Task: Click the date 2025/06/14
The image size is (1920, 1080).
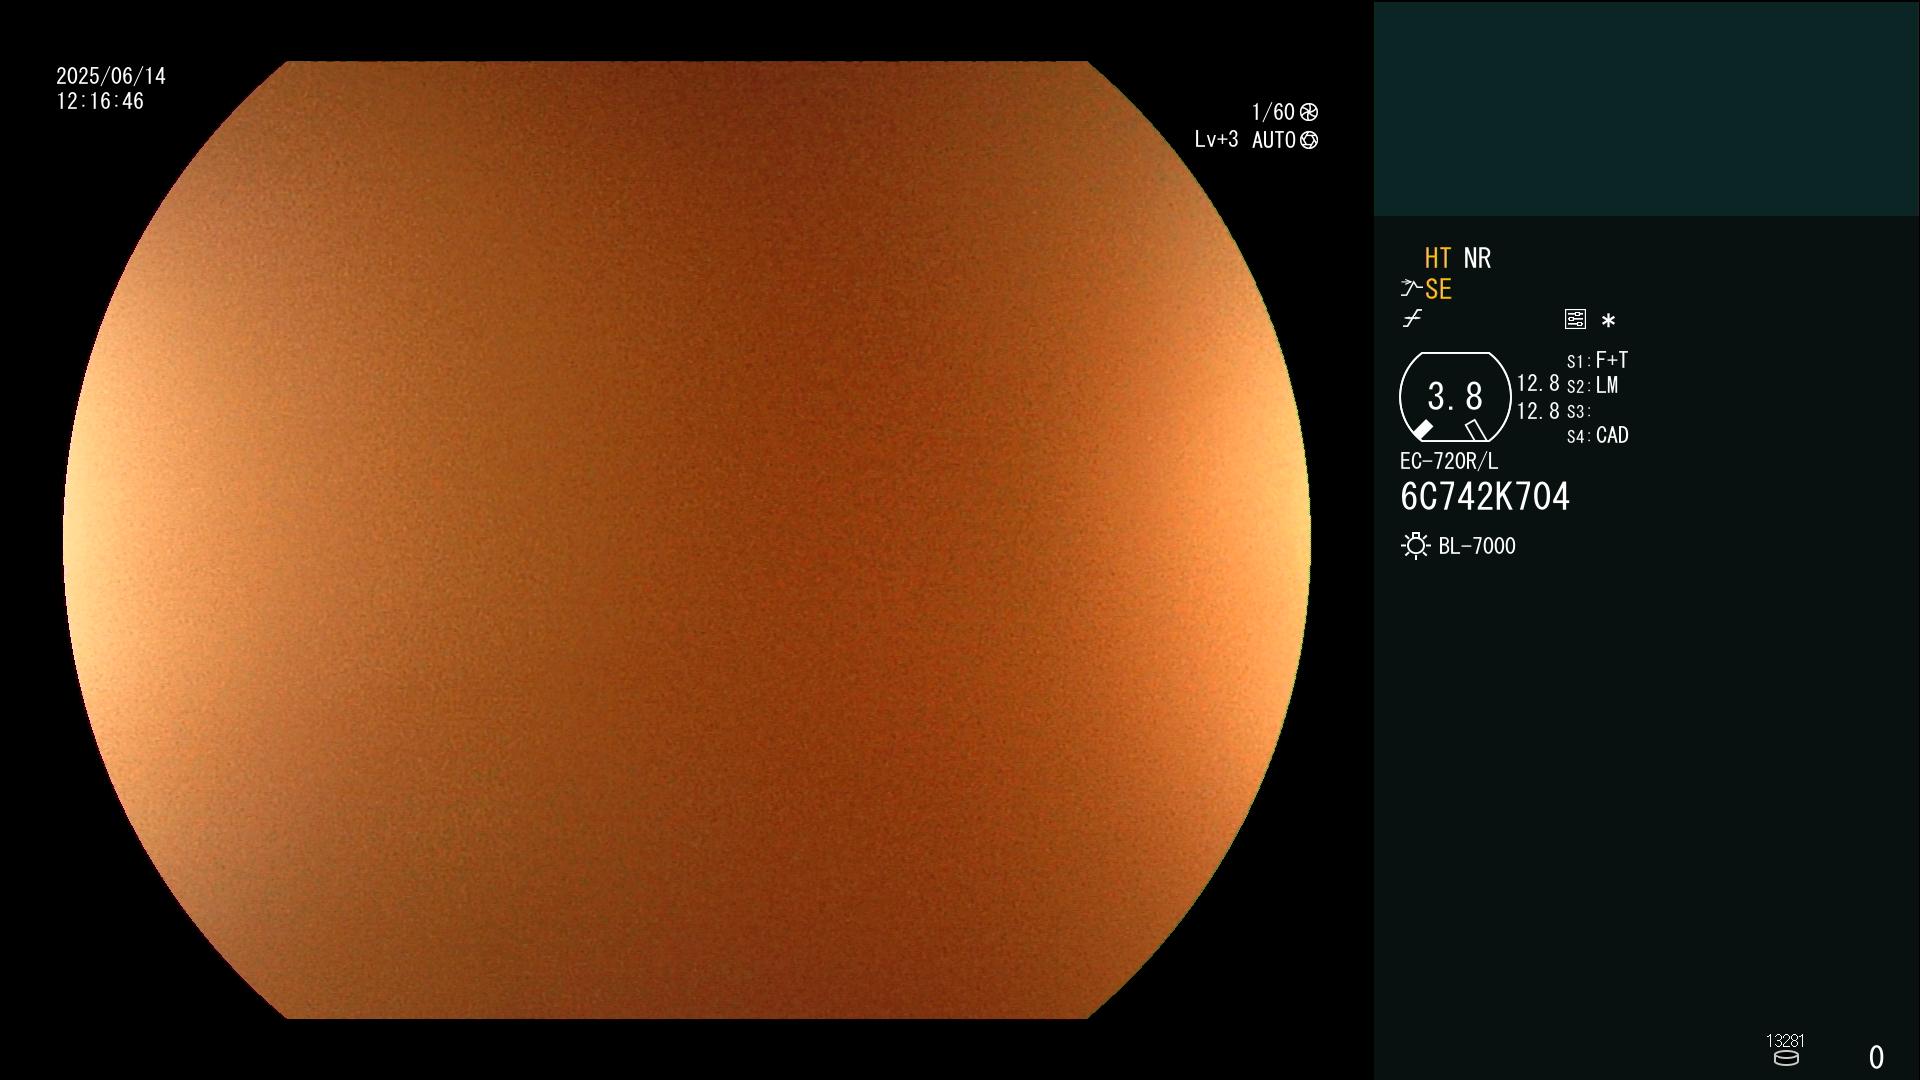Action: click(111, 76)
